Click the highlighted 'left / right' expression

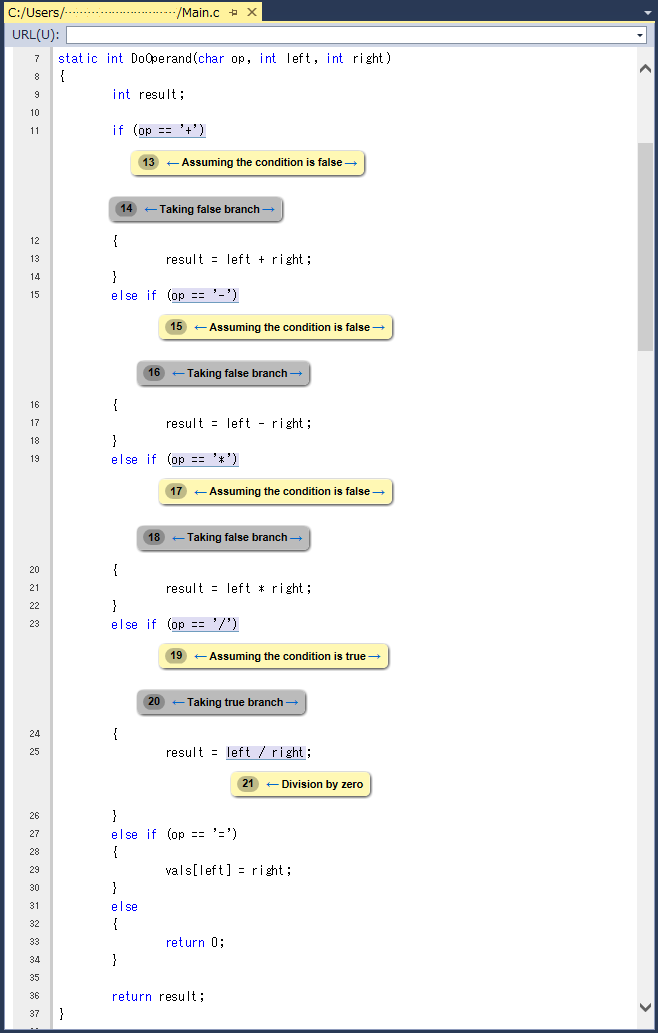coord(265,753)
